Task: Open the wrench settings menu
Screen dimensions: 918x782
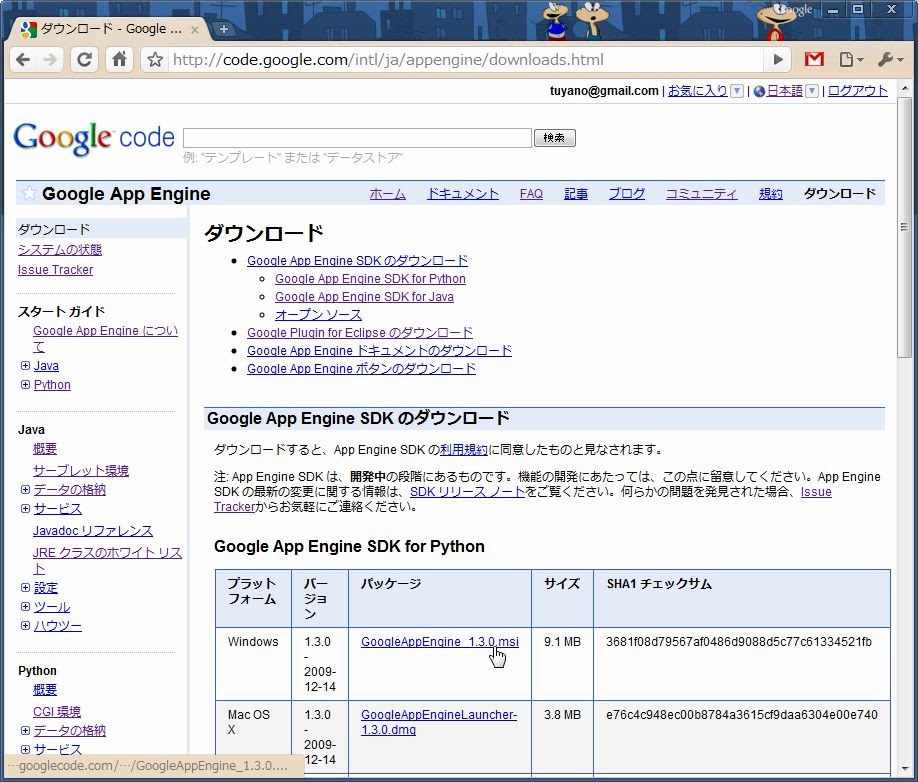Action: pos(888,60)
